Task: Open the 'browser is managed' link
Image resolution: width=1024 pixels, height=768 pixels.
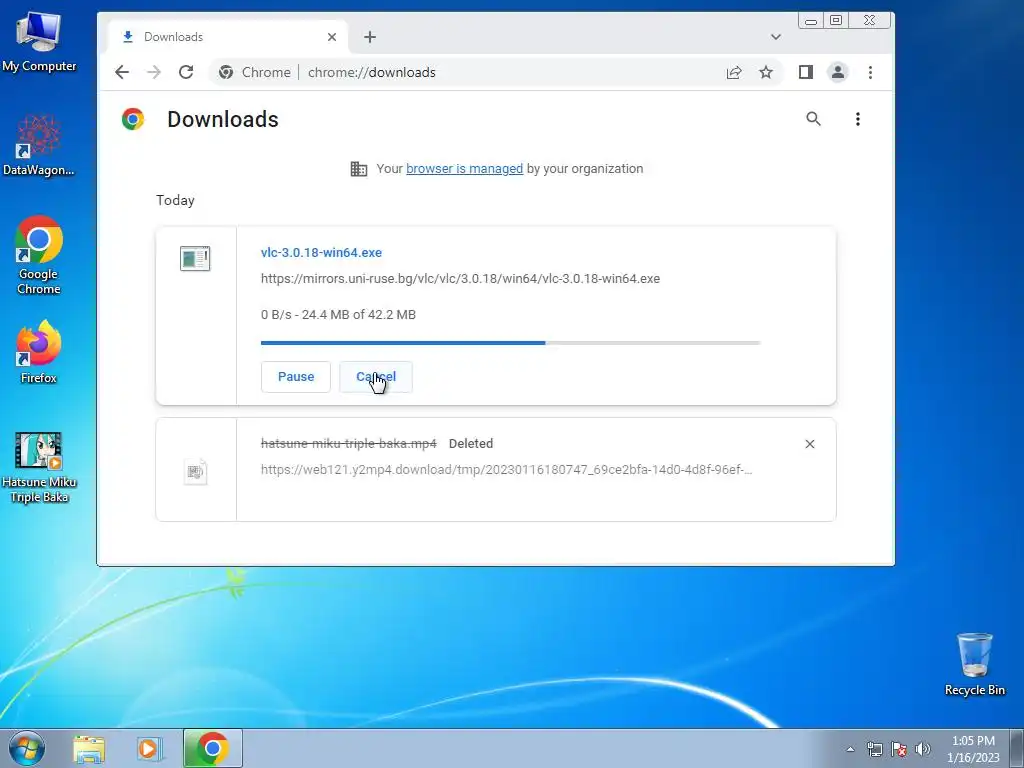Action: pyautogui.click(x=464, y=168)
